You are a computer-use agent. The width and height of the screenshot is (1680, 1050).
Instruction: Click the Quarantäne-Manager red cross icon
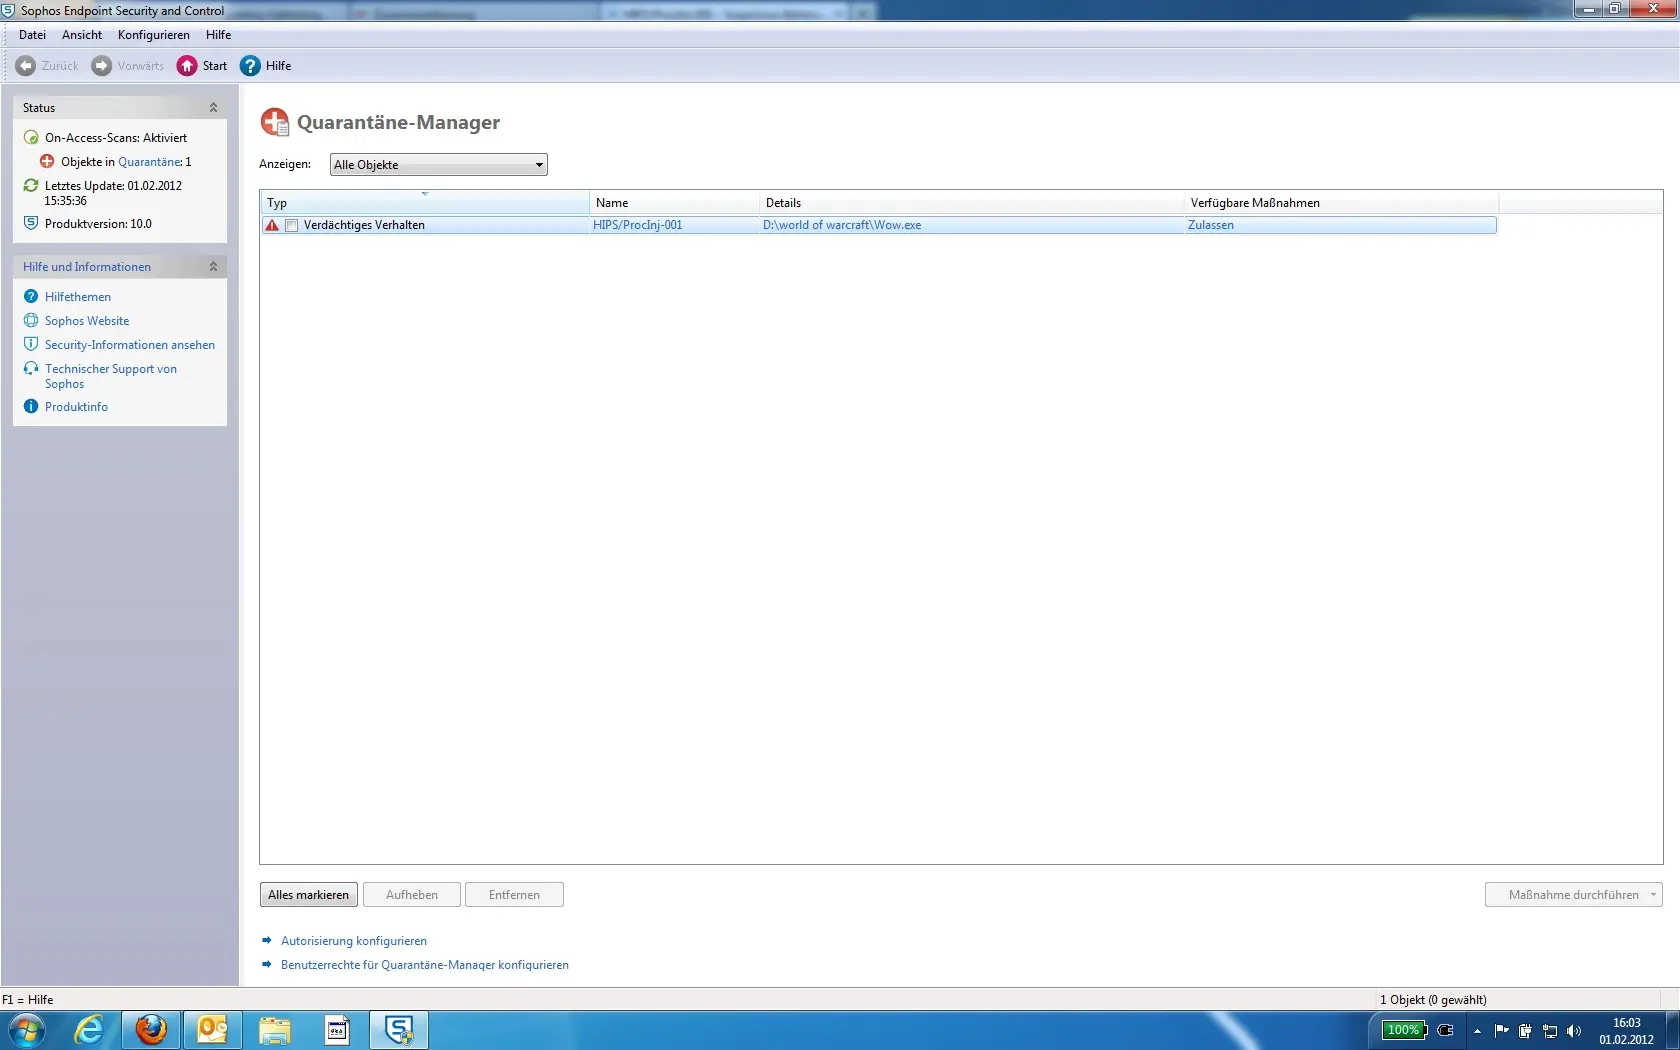tap(275, 122)
